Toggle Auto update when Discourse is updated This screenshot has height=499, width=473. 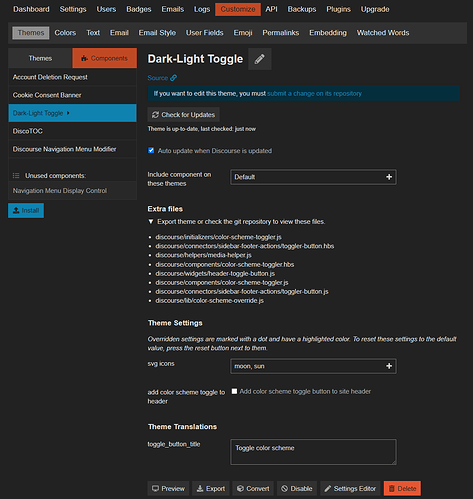coord(151,150)
